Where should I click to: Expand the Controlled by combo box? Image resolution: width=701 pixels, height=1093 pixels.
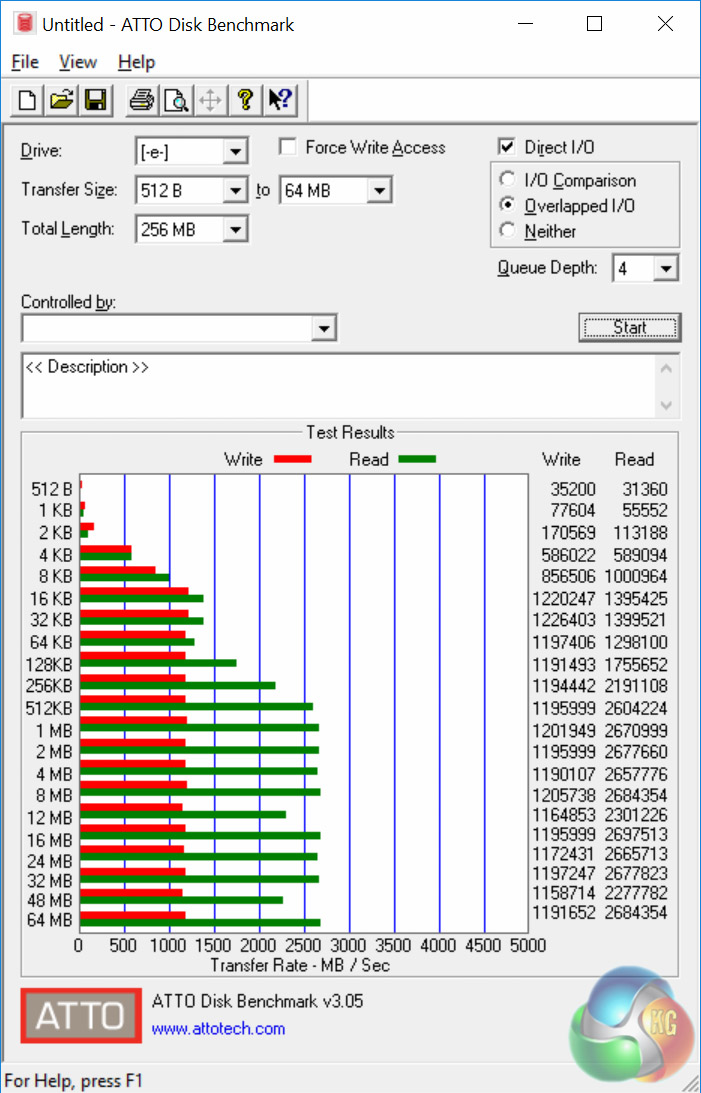tap(323, 328)
